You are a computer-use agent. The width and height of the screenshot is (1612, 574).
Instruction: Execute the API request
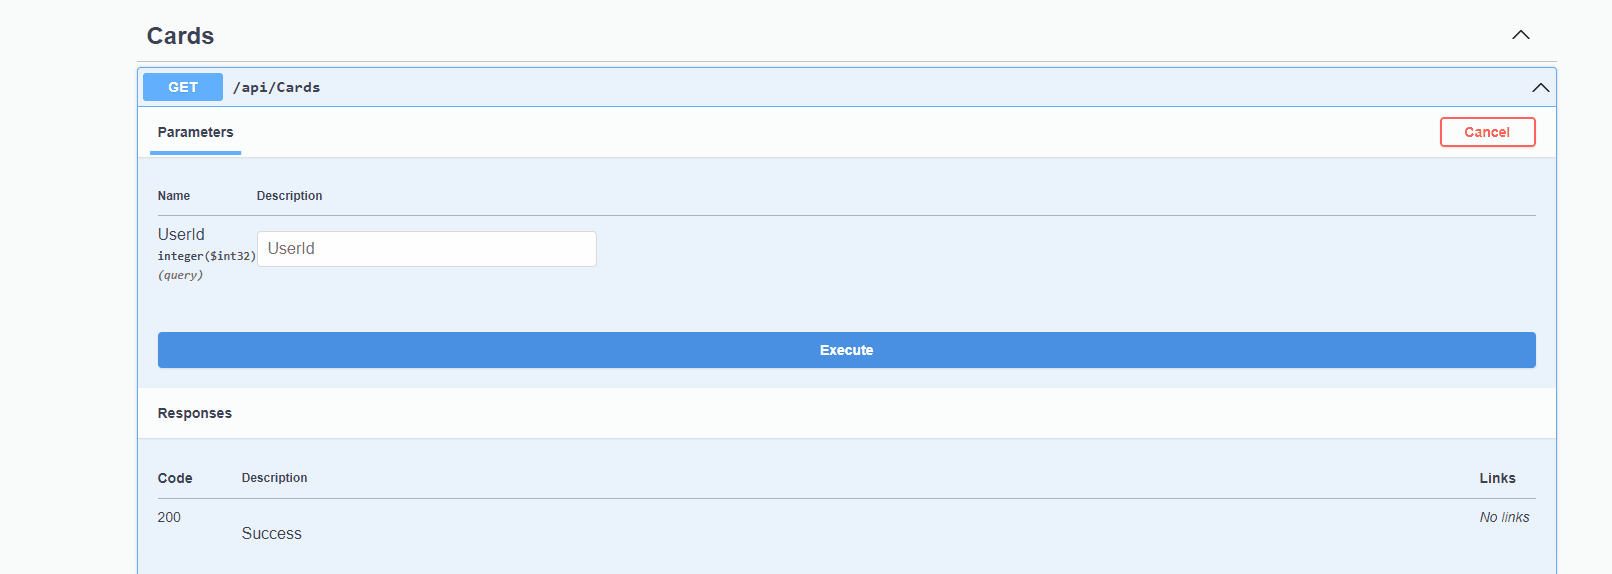[x=846, y=350]
